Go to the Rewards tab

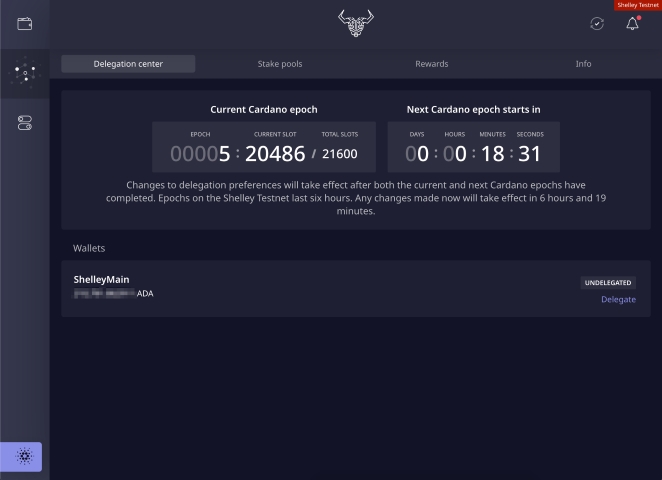[x=431, y=64]
